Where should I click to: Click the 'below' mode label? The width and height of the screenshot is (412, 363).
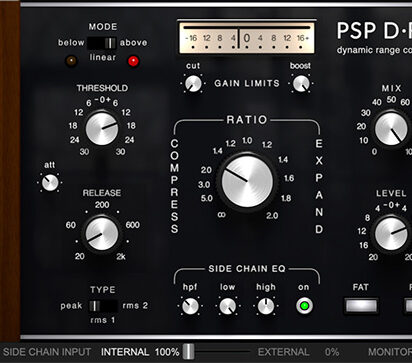coord(71,43)
